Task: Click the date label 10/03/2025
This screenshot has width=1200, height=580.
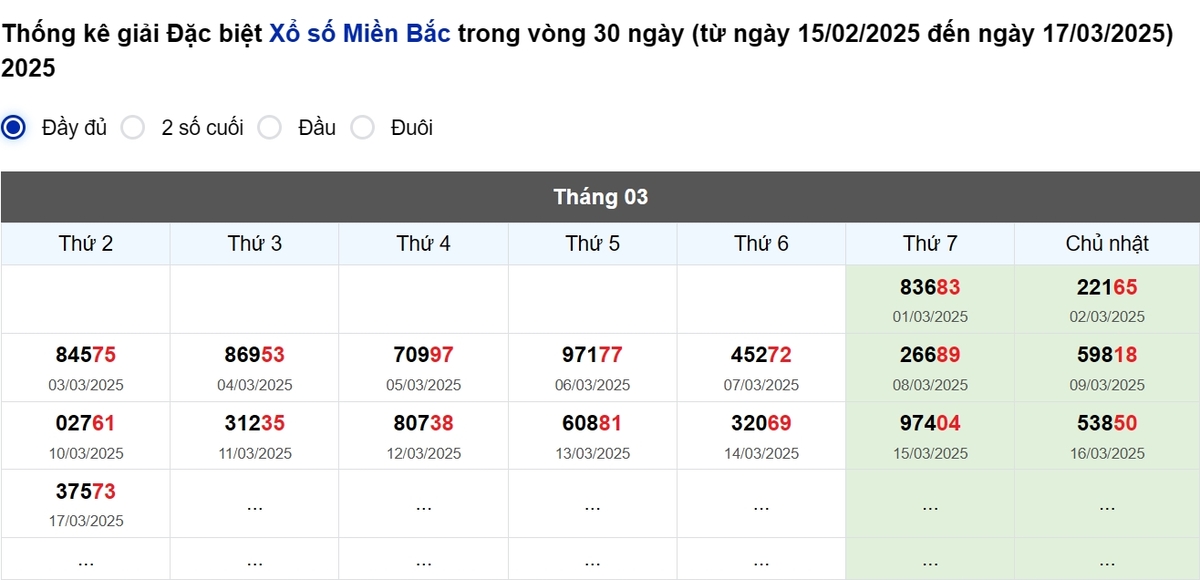Action: (85, 452)
